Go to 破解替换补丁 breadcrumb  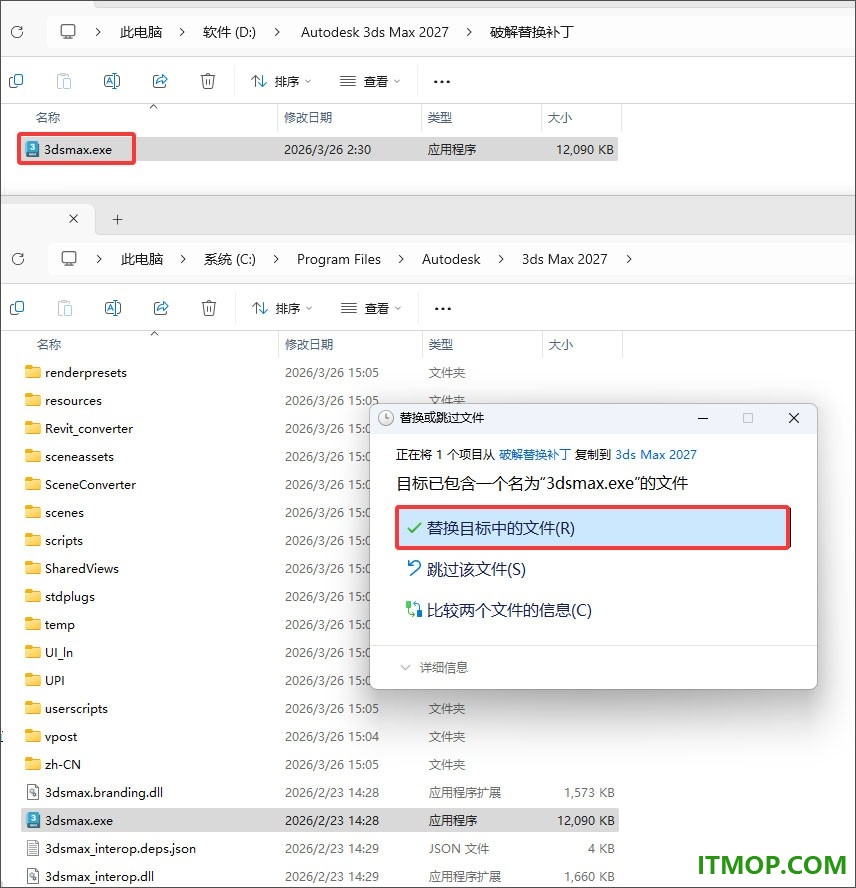(532, 32)
